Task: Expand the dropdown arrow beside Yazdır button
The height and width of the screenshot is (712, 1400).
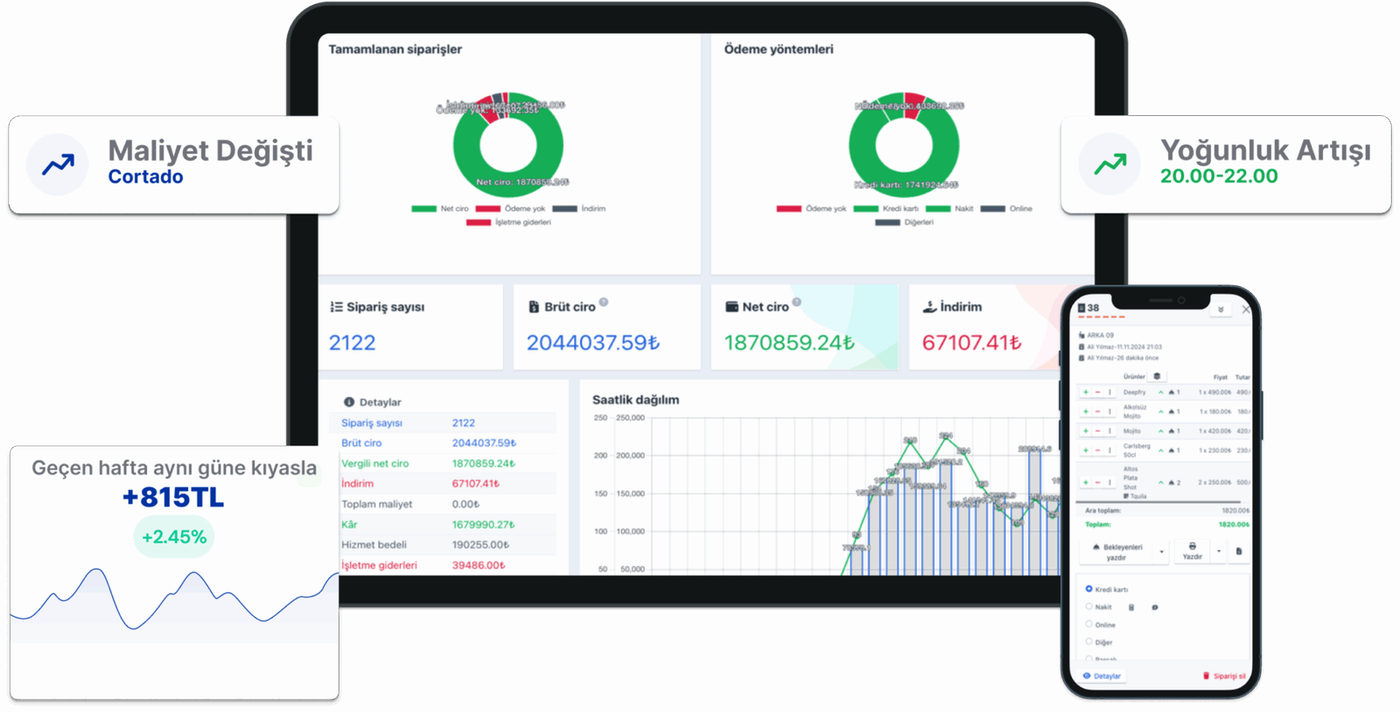Action: pos(1219,551)
